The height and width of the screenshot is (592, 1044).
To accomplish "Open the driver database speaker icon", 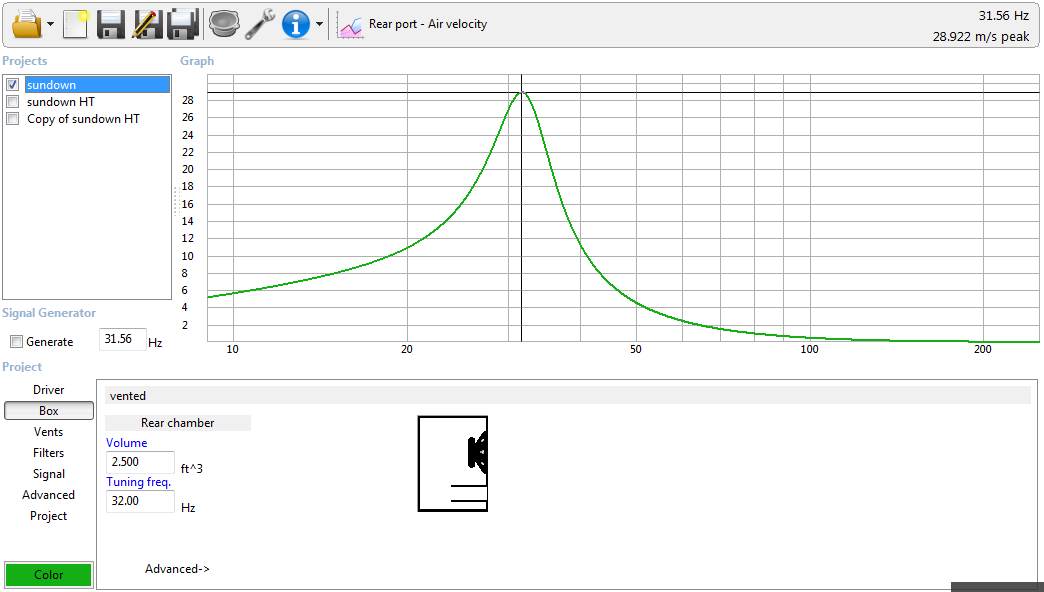I will pyautogui.click(x=224, y=25).
